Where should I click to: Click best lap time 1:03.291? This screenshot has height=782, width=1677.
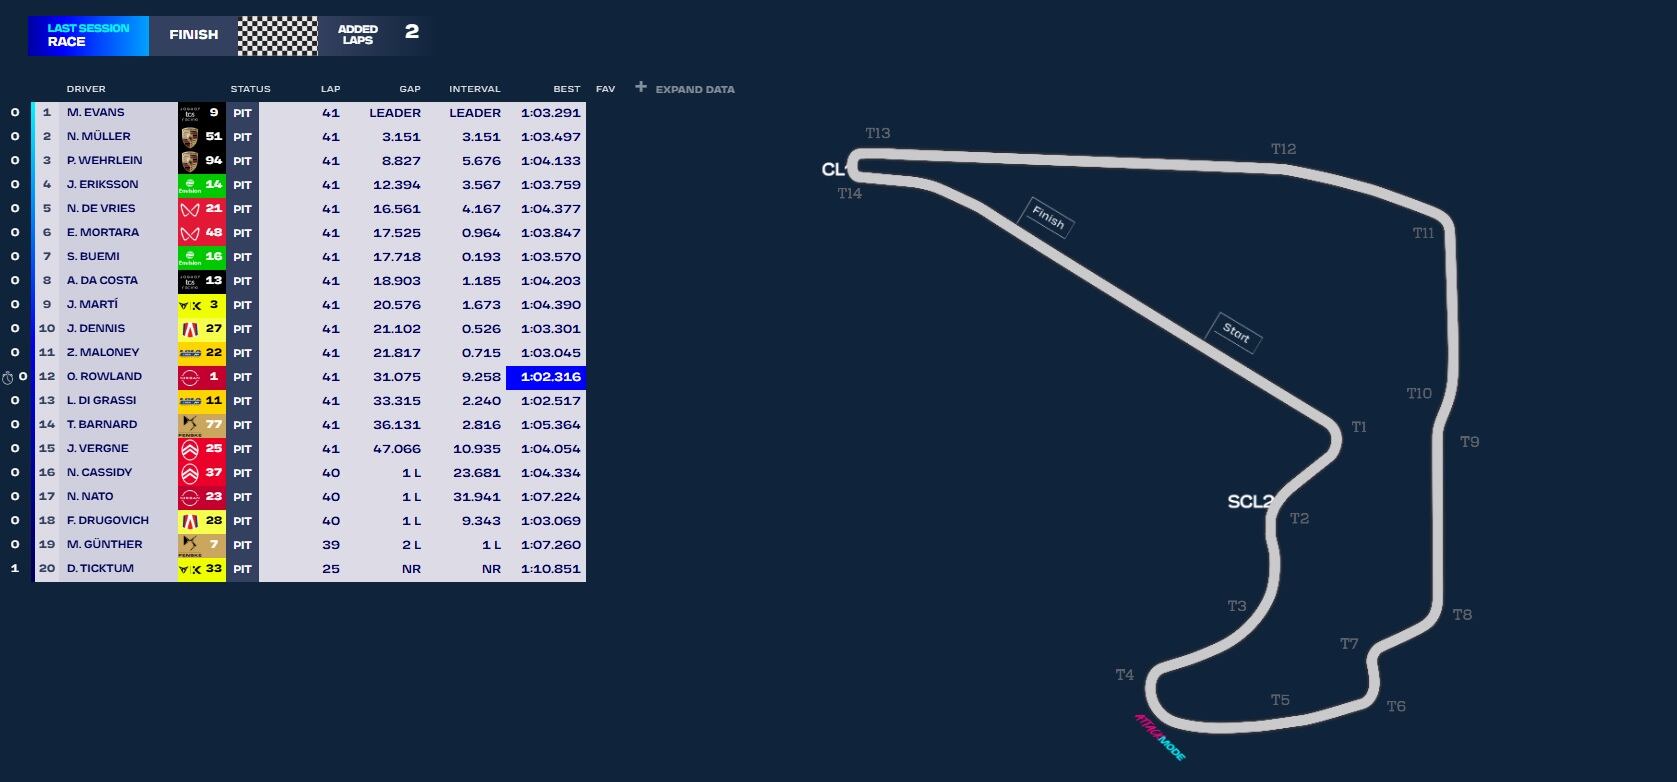tap(550, 113)
